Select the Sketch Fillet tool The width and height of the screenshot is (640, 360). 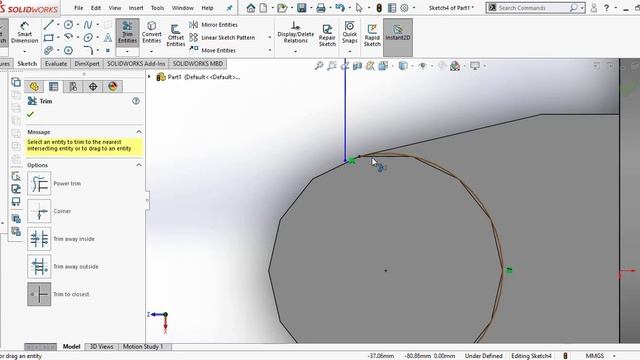tap(88, 51)
